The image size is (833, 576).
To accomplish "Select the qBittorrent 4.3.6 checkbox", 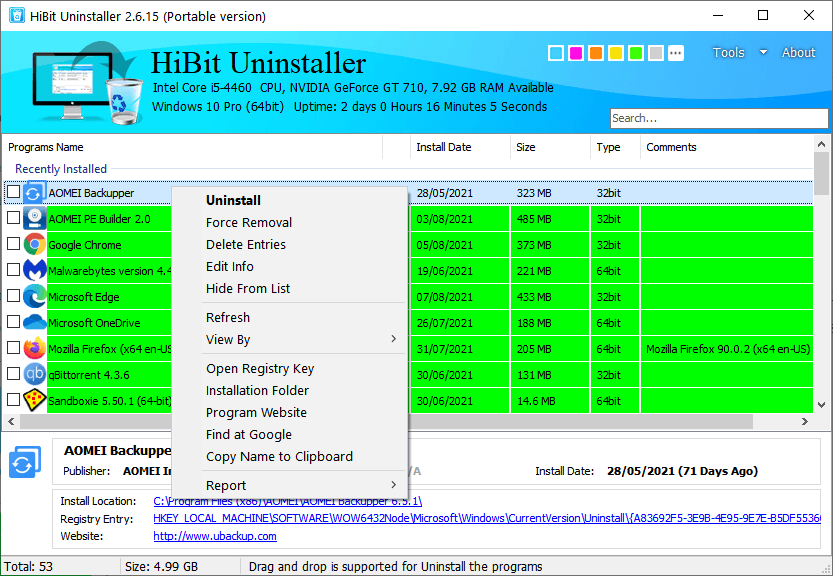I will click(x=13, y=374).
